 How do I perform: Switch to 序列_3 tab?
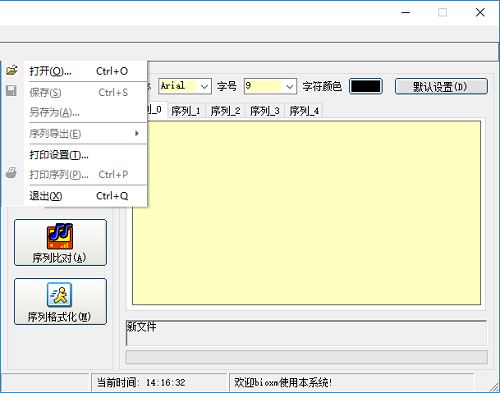click(x=265, y=111)
